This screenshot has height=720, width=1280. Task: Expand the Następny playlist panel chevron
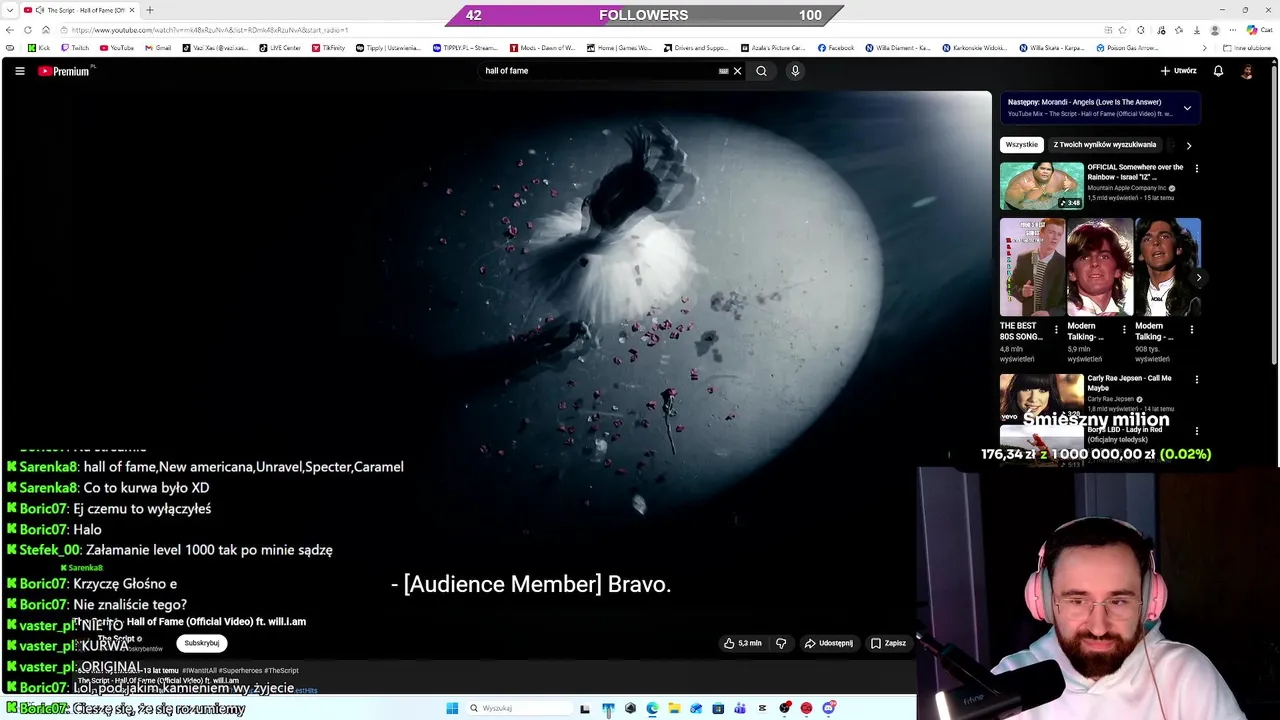[x=1187, y=108]
